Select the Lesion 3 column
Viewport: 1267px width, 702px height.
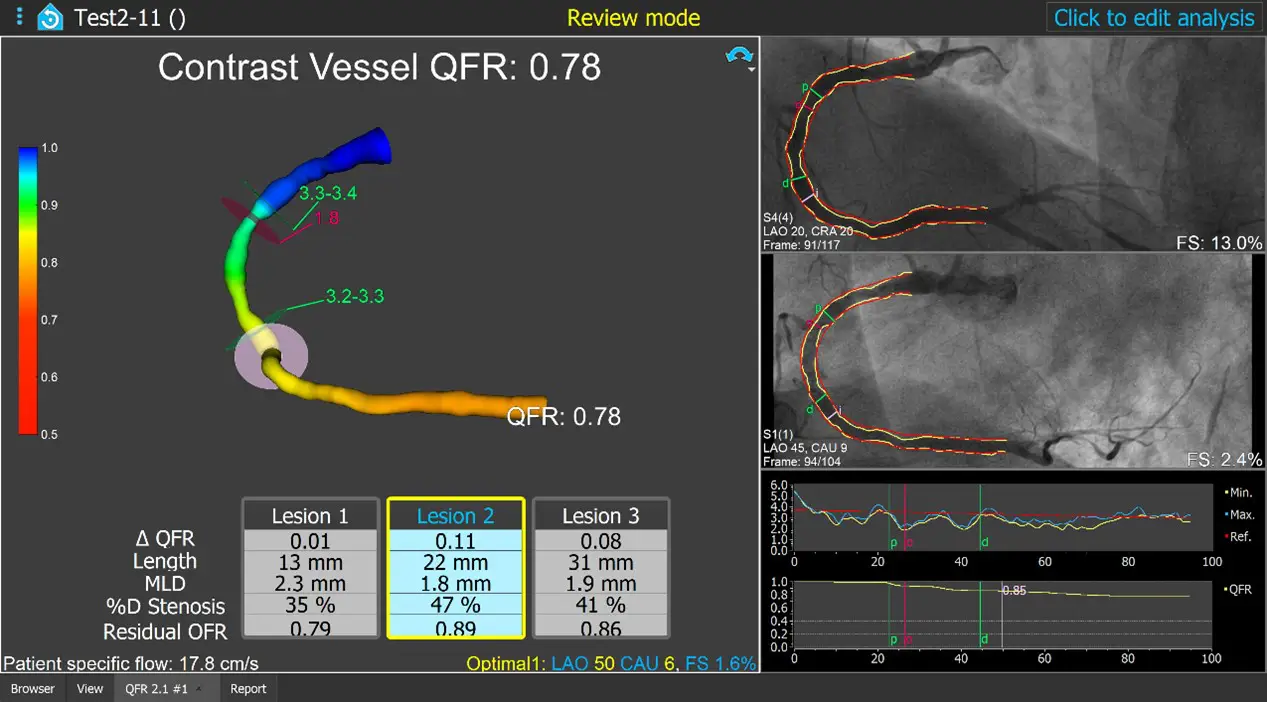(x=600, y=516)
